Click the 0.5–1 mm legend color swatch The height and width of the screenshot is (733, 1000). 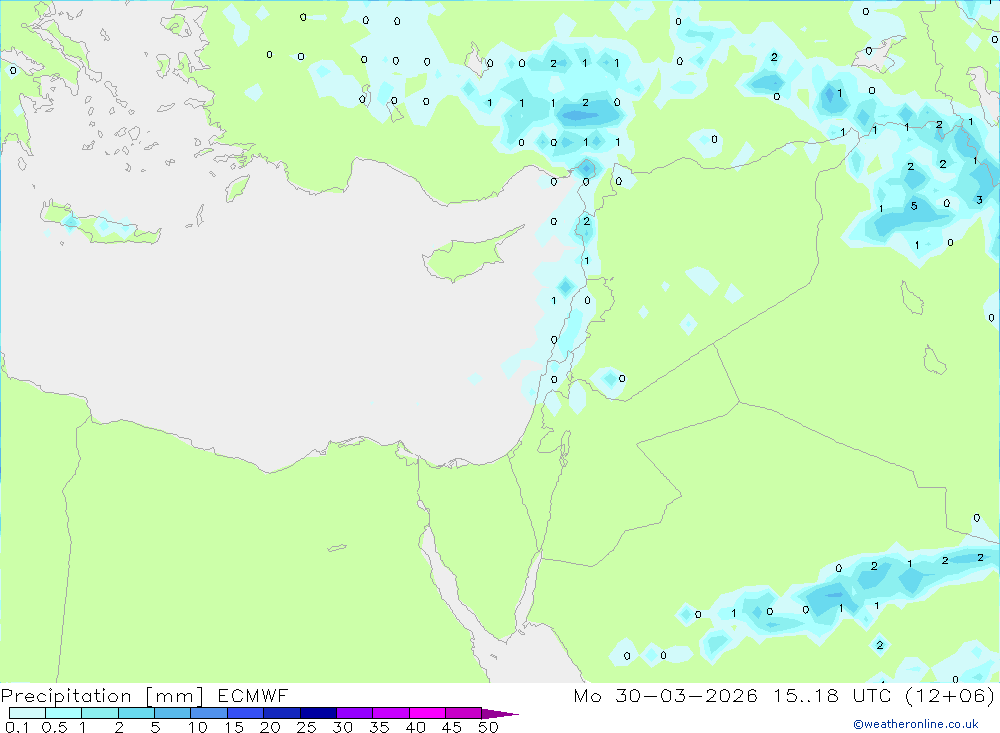pyautogui.click(x=63, y=713)
